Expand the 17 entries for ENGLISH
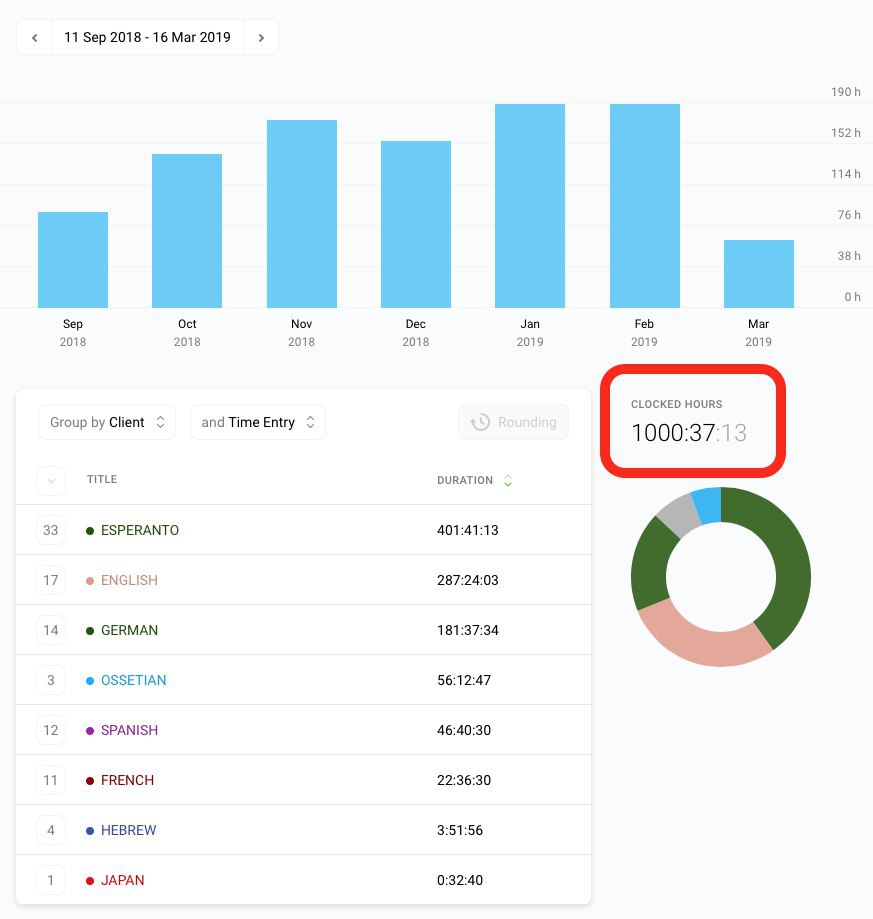The image size is (873, 919). coord(51,580)
